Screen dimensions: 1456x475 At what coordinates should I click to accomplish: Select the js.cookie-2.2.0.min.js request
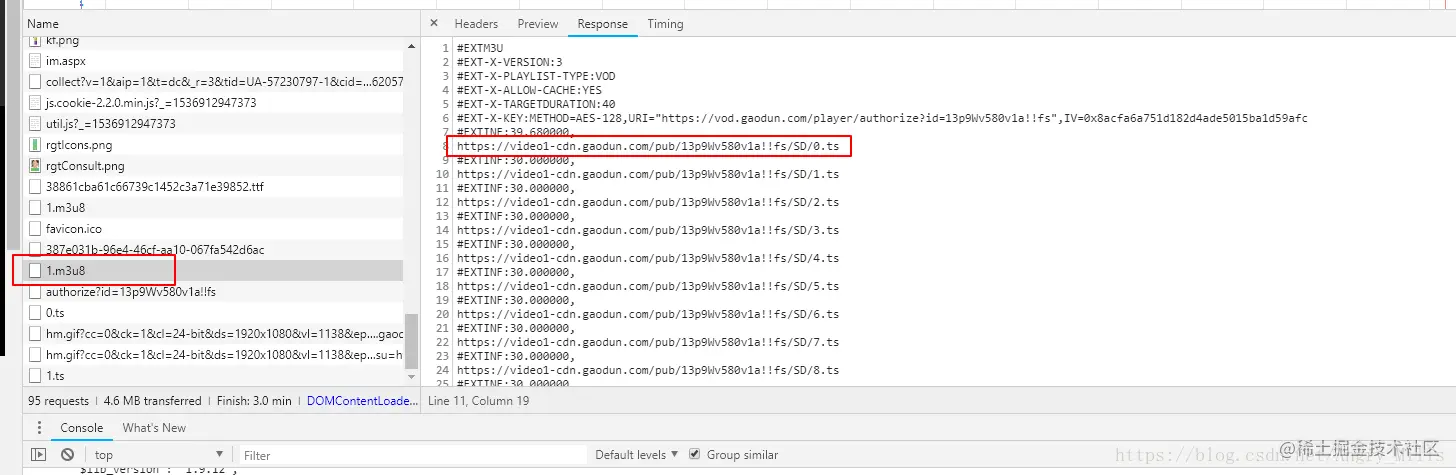point(214,103)
